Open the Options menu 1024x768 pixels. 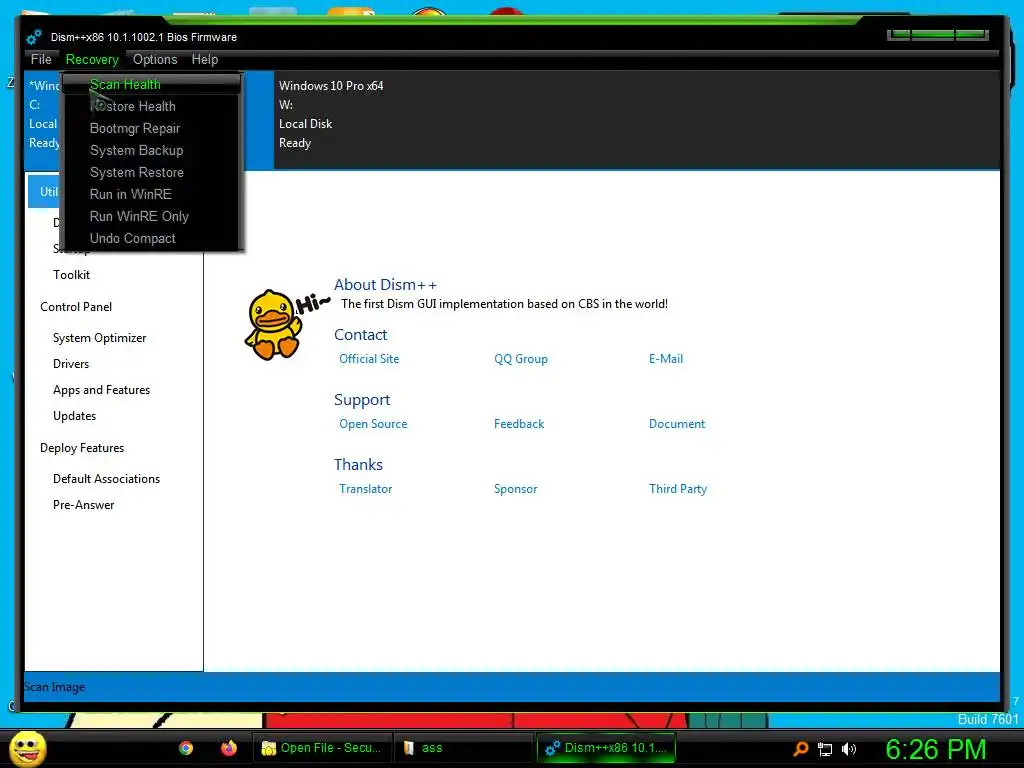click(x=155, y=59)
